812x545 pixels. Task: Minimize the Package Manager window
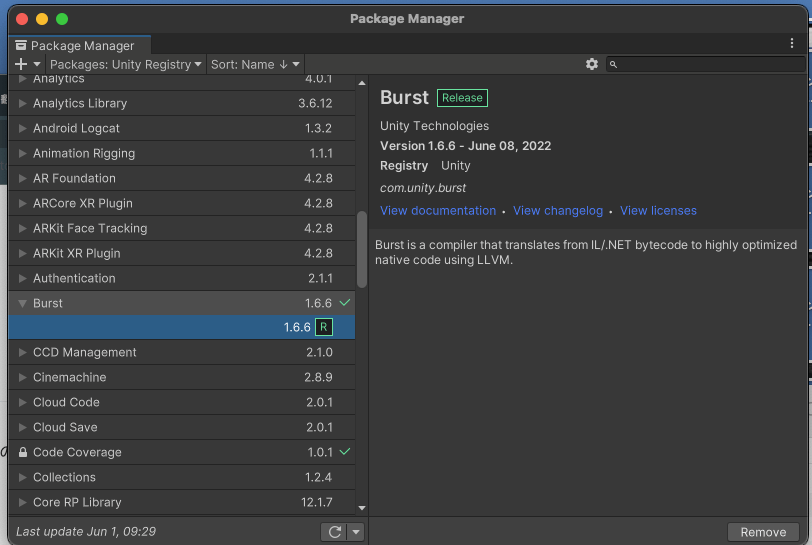pyautogui.click(x=42, y=19)
